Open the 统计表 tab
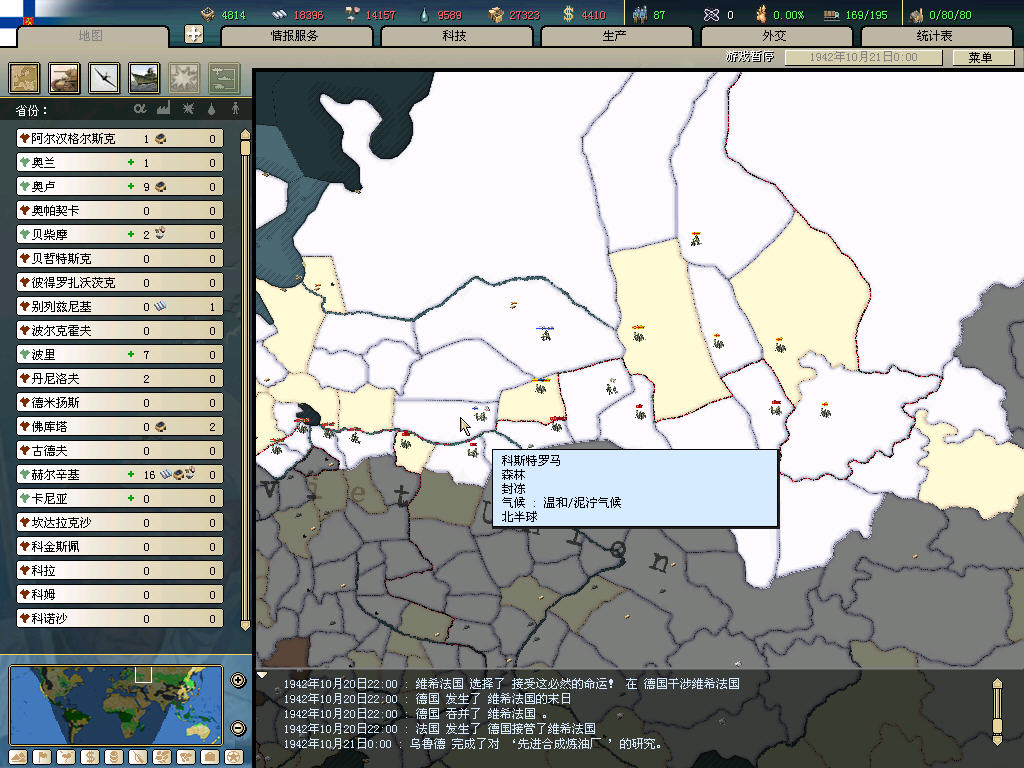This screenshot has width=1024, height=768. point(935,36)
